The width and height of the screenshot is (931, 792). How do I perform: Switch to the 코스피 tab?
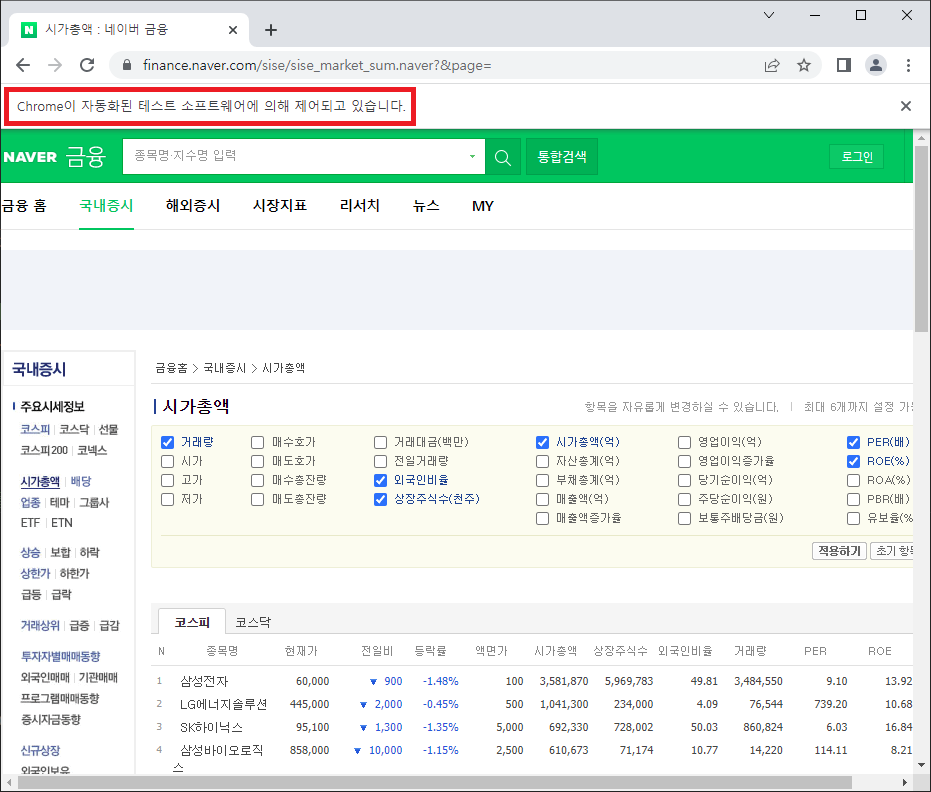tap(192, 622)
